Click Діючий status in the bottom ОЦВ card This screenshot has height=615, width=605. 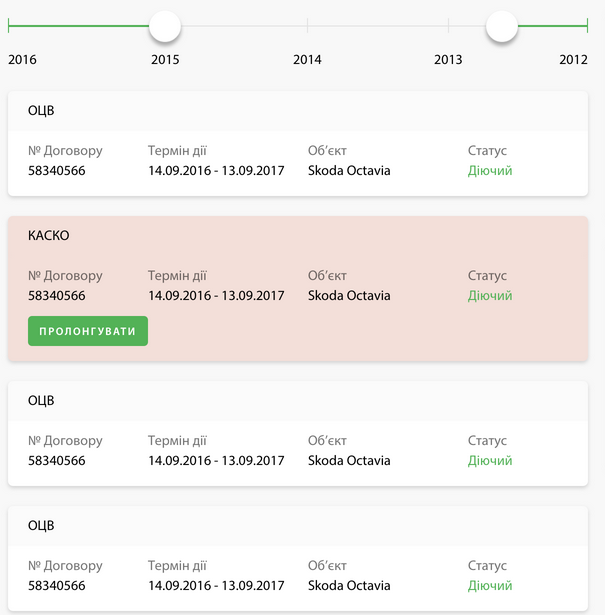click(489, 586)
